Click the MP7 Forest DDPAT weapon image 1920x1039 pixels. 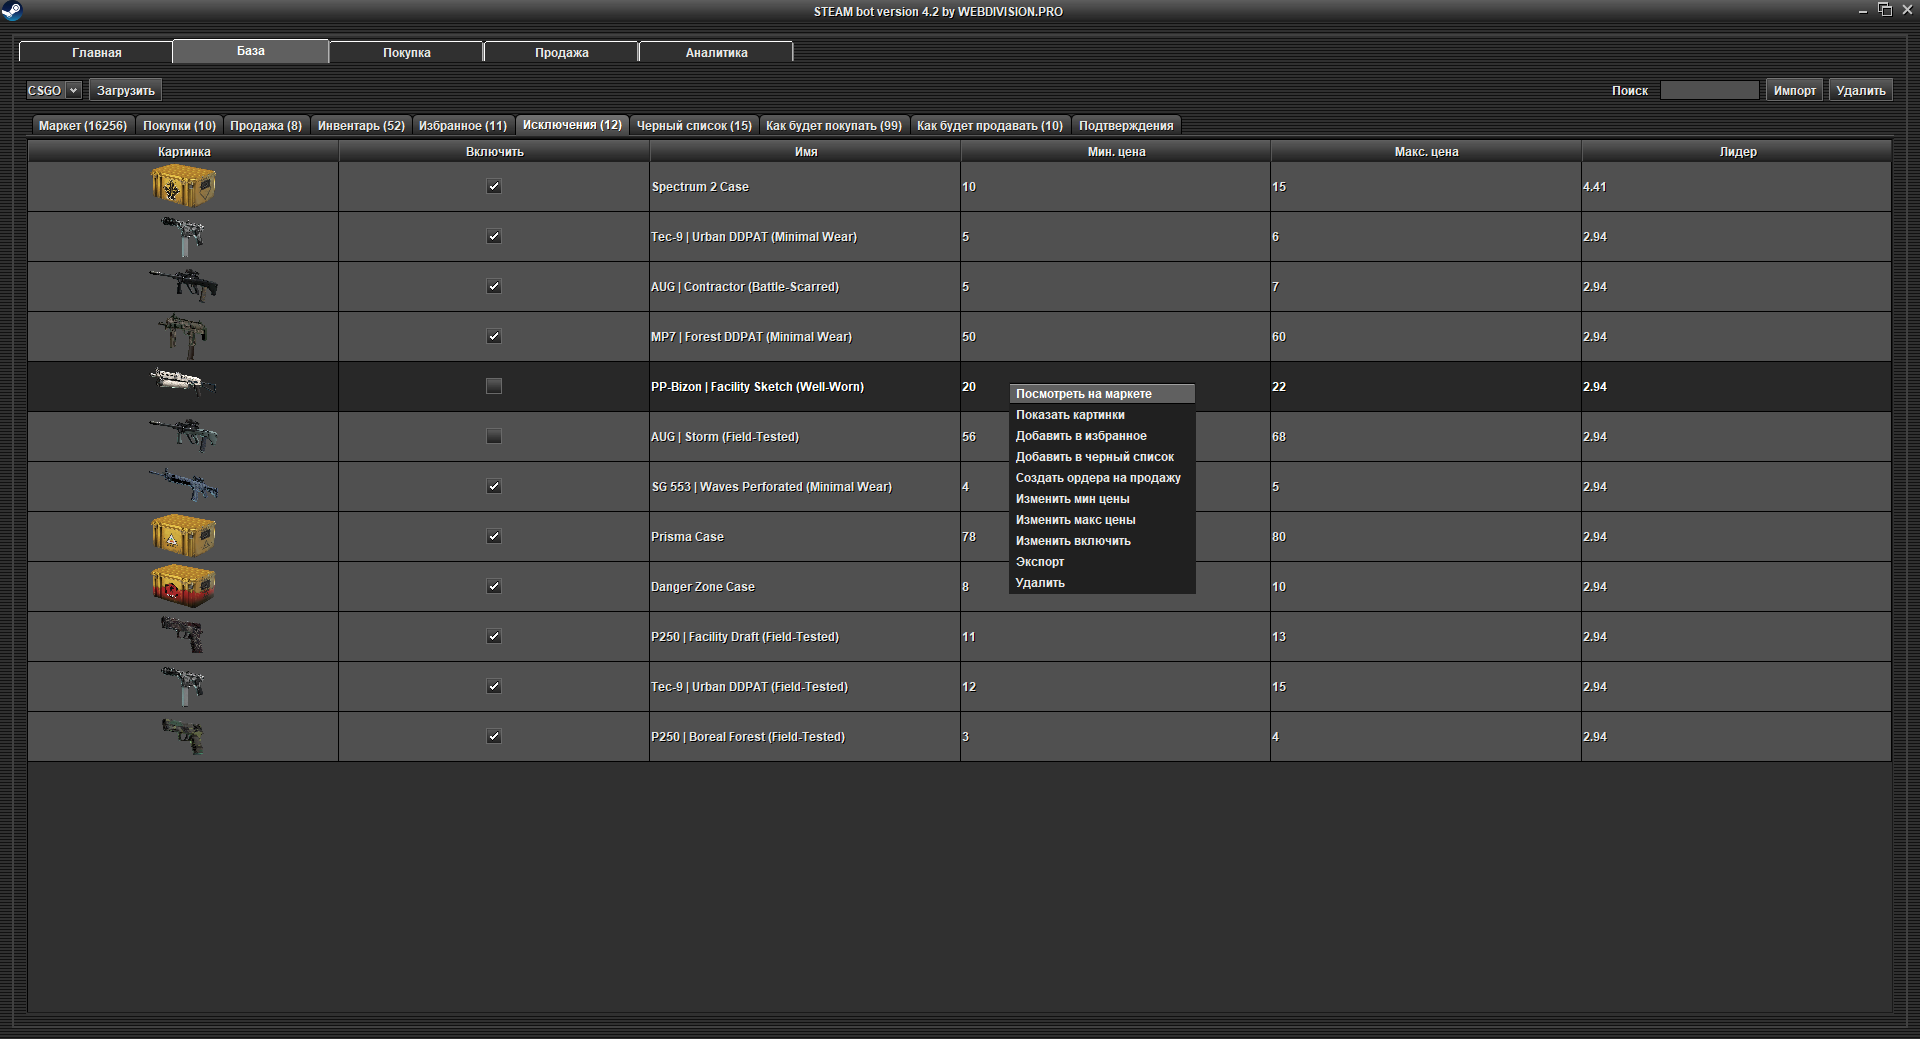click(183, 335)
